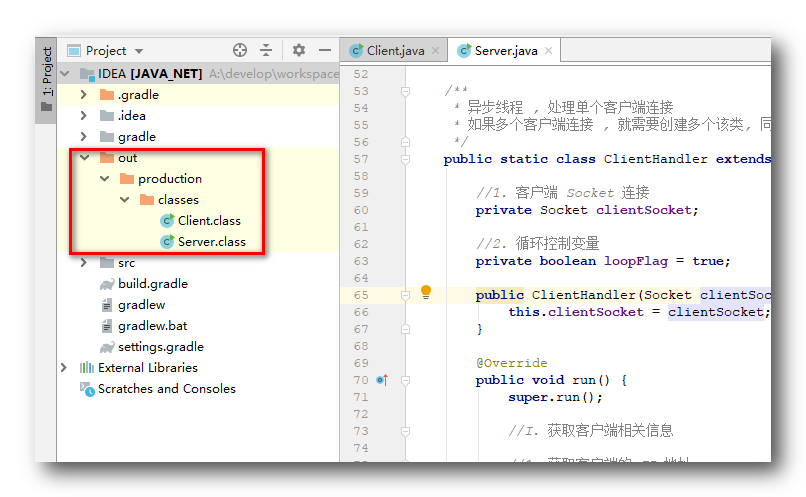Screen dimensions: 806x497
Task: Select settings.gradle file name
Action: [x=161, y=347]
